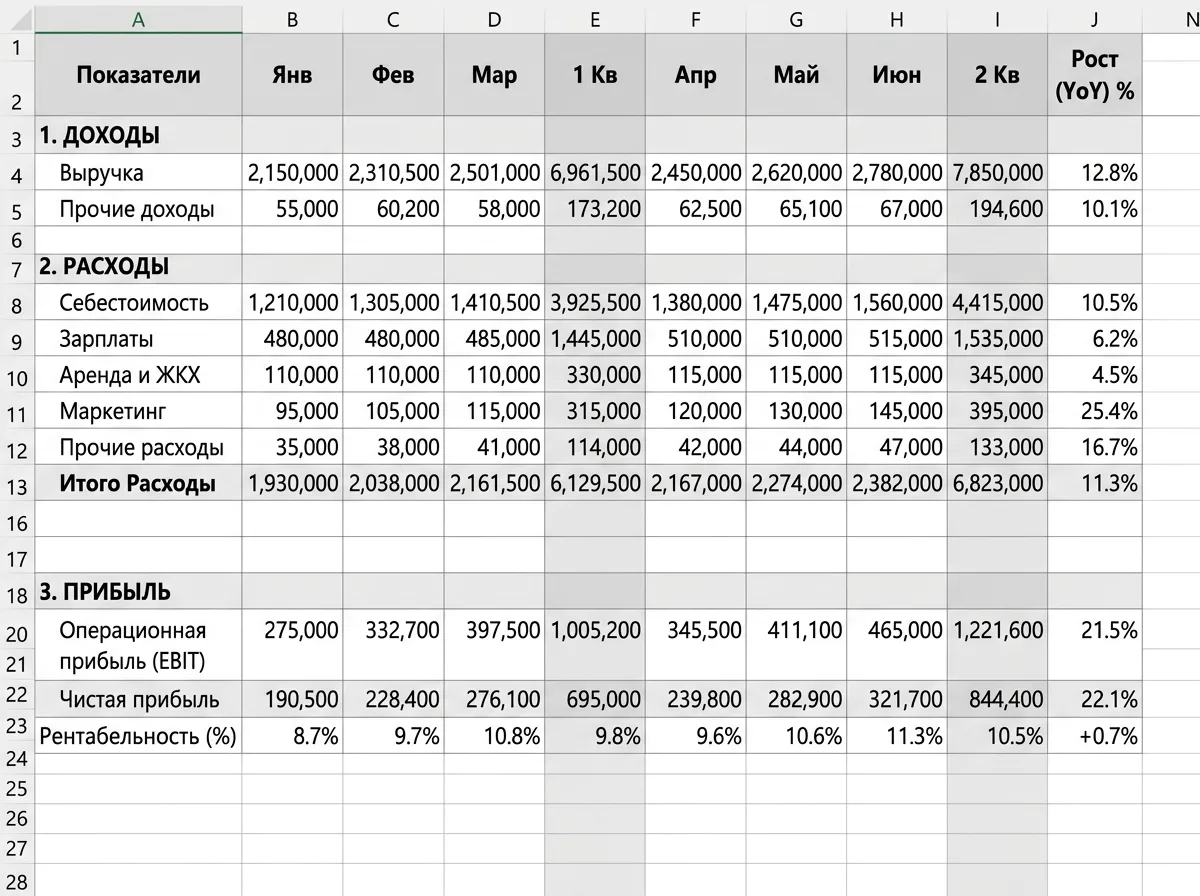
Task: Select the 'Итого Расходы' label cell
Action: (x=139, y=484)
